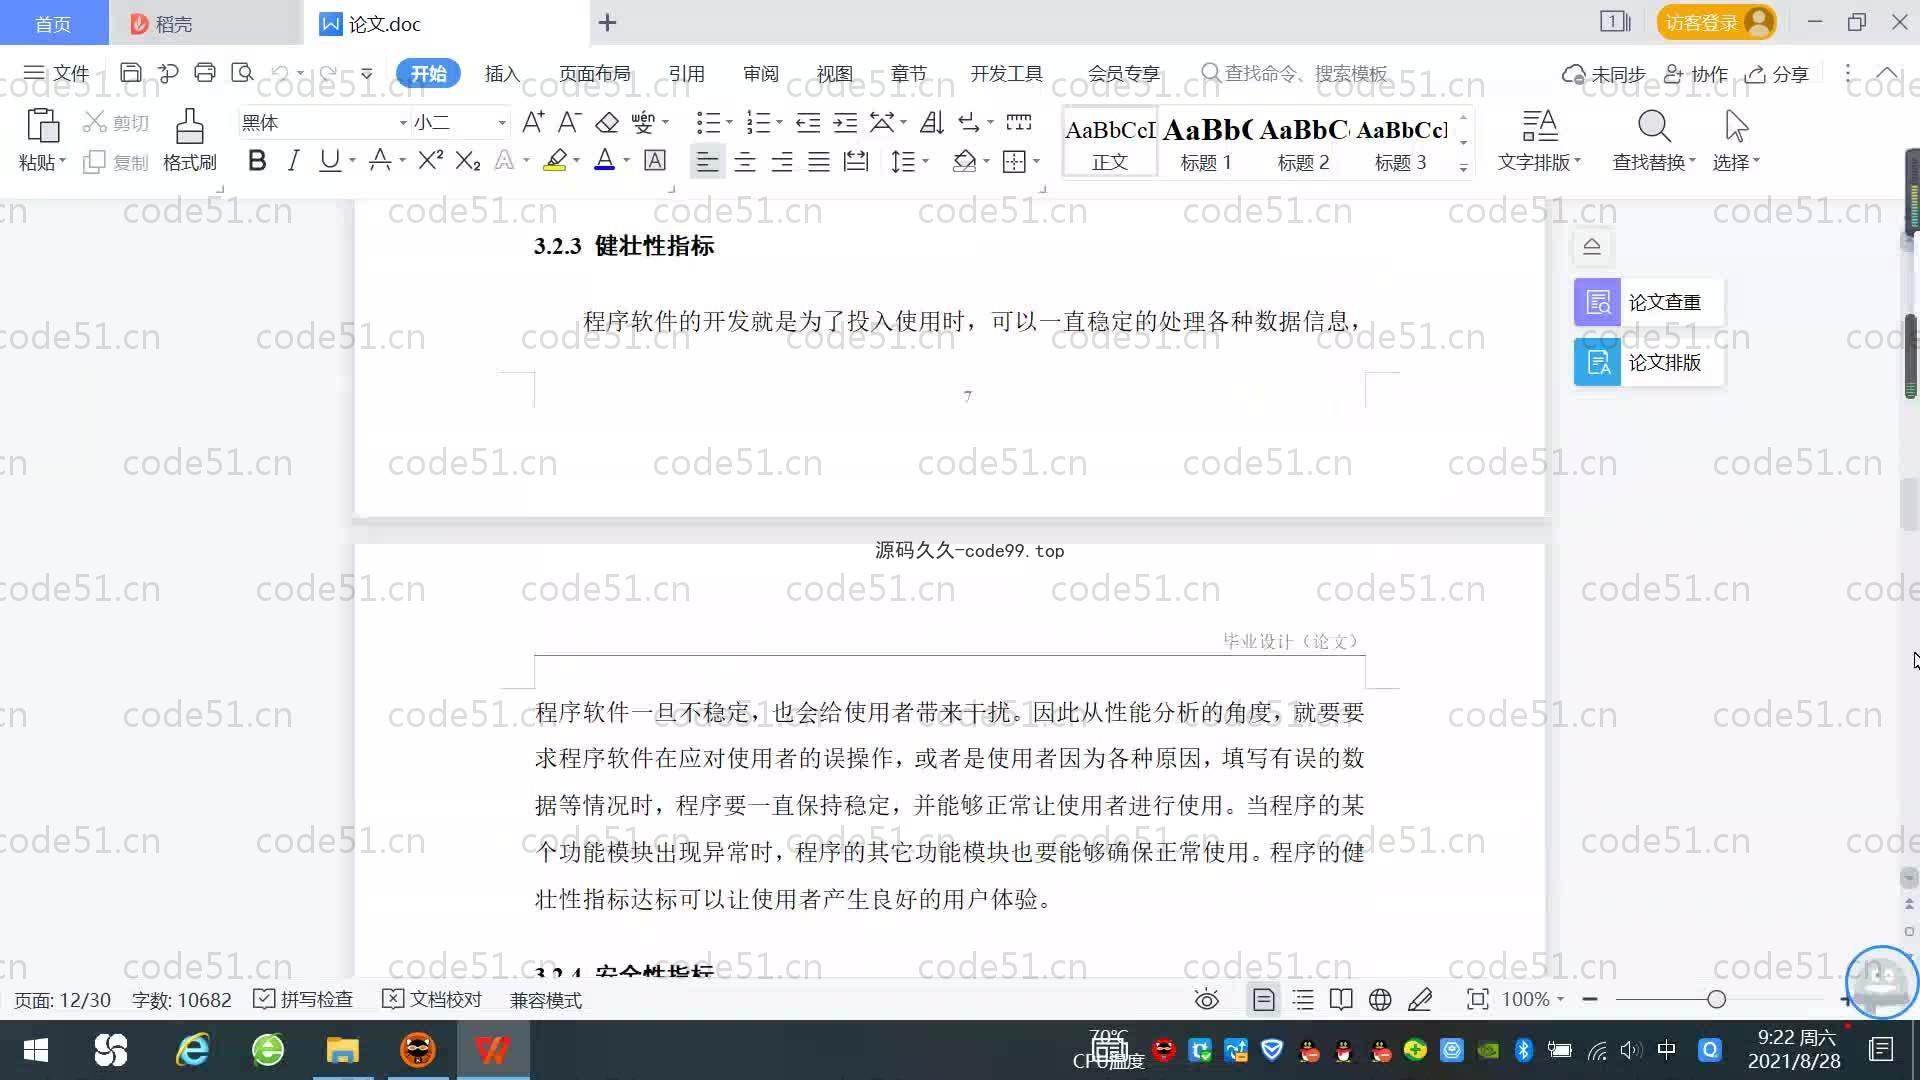Click the 访客登录 login button

click(x=1716, y=22)
